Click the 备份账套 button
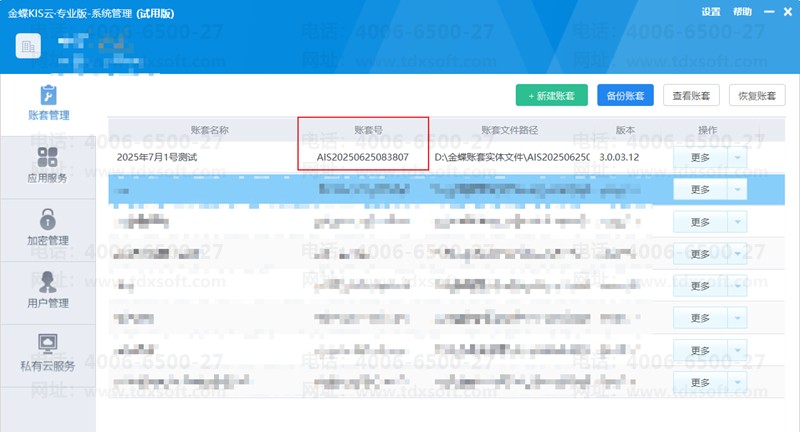The width and height of the screenshot is (800, 432). click(x=625, y=95)
